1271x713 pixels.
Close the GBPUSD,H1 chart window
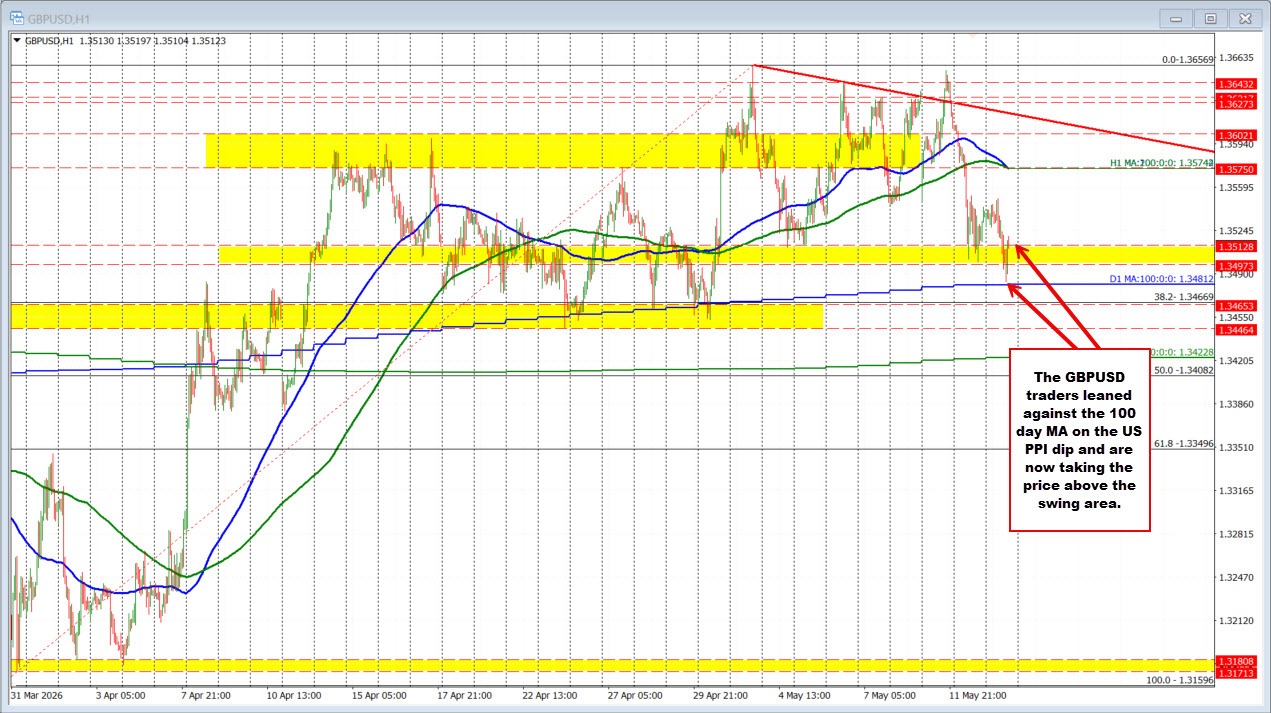[x=1244, y=18]
